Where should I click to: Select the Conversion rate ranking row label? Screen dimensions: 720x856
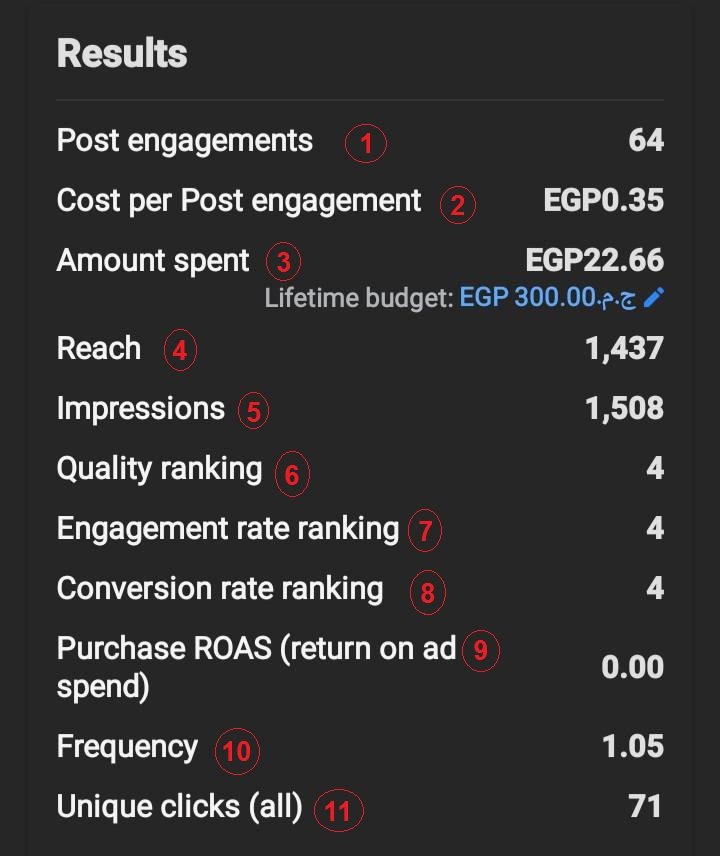(220, 589)
